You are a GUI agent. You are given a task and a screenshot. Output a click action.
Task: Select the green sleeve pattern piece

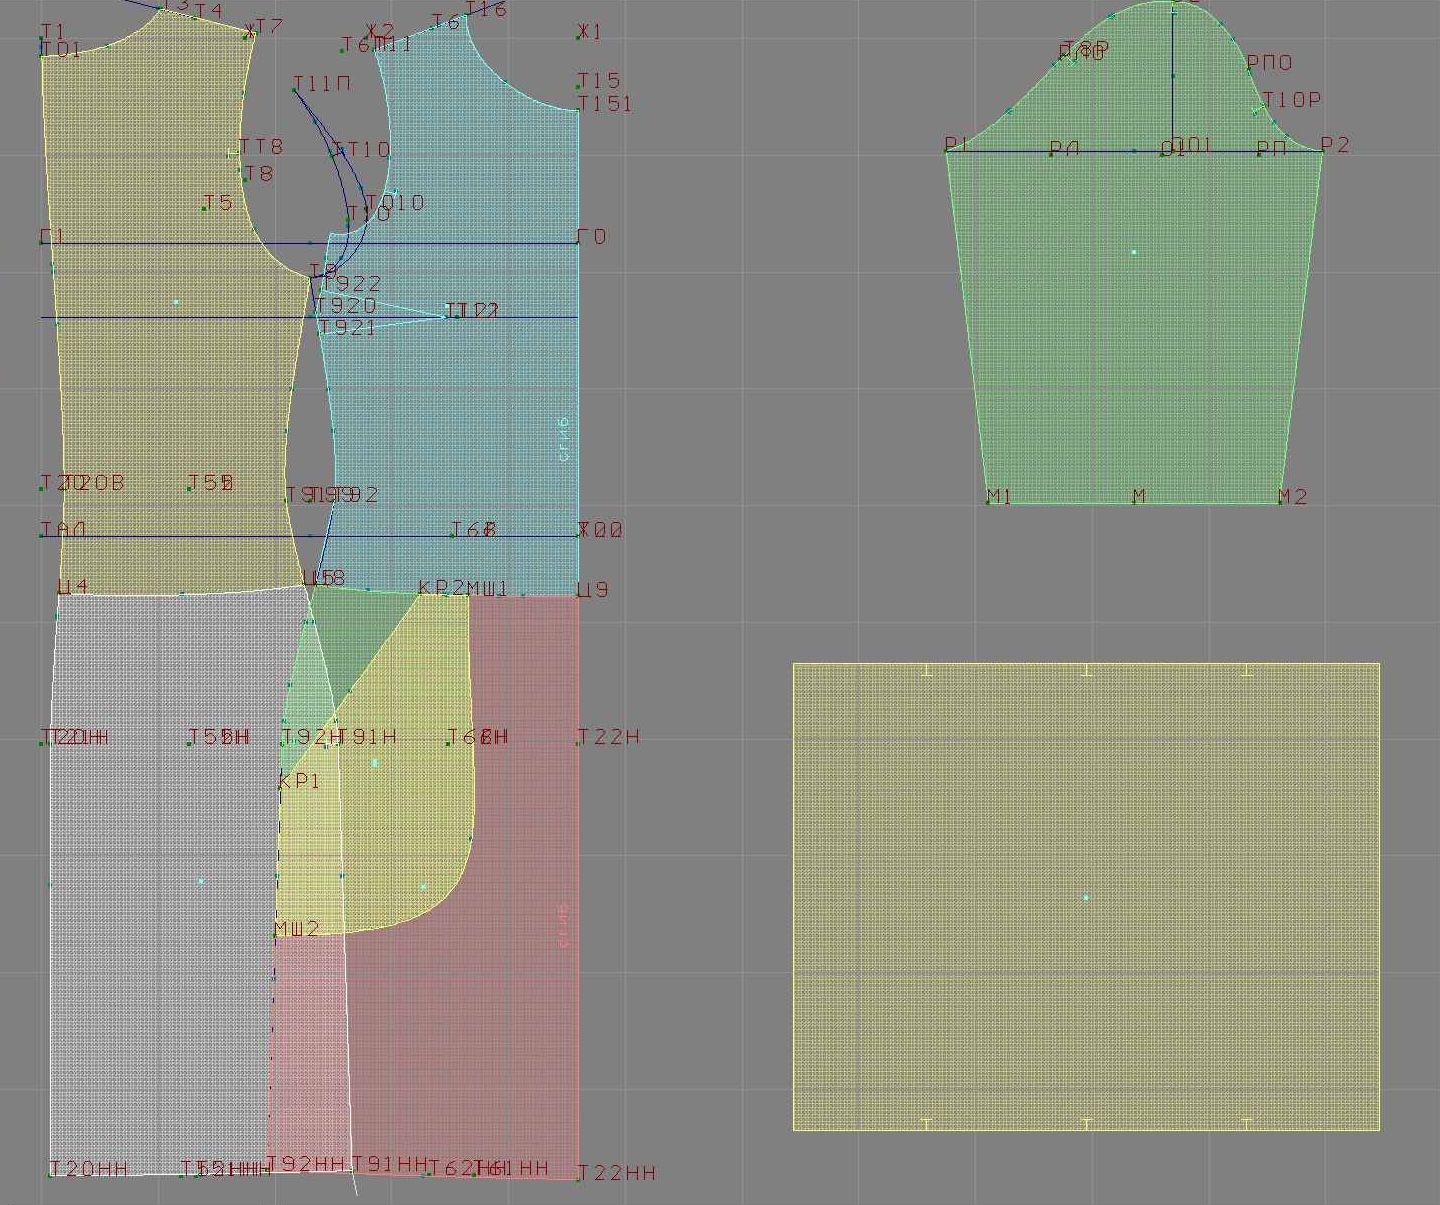(1133, 330)
